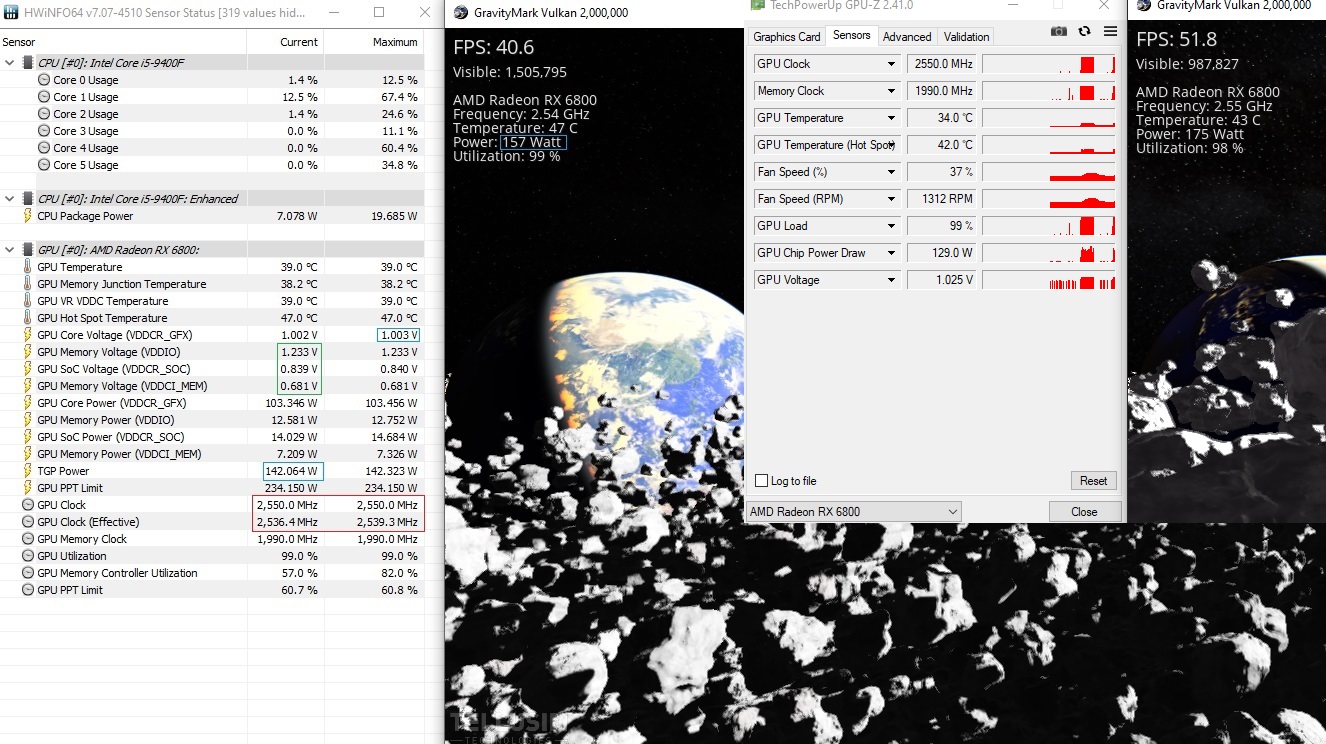The width and height of the screenshot is (1326, 744).
Task: Collapse the GPU [#0]: AMD Radeon RX 6800 group
Action: tap(10, 250)
